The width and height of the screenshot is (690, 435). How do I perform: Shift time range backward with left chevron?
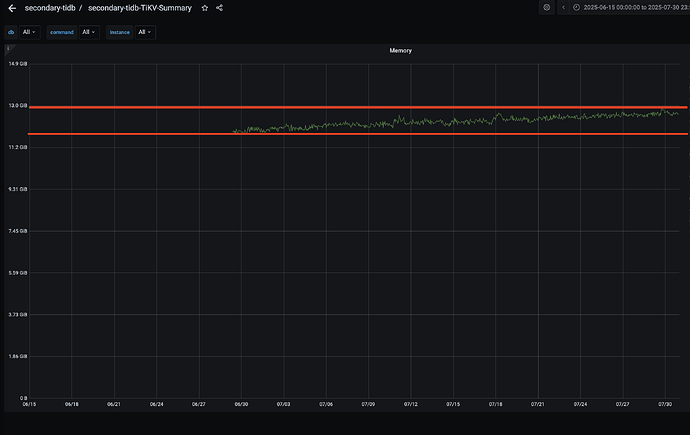click(563, 7)
